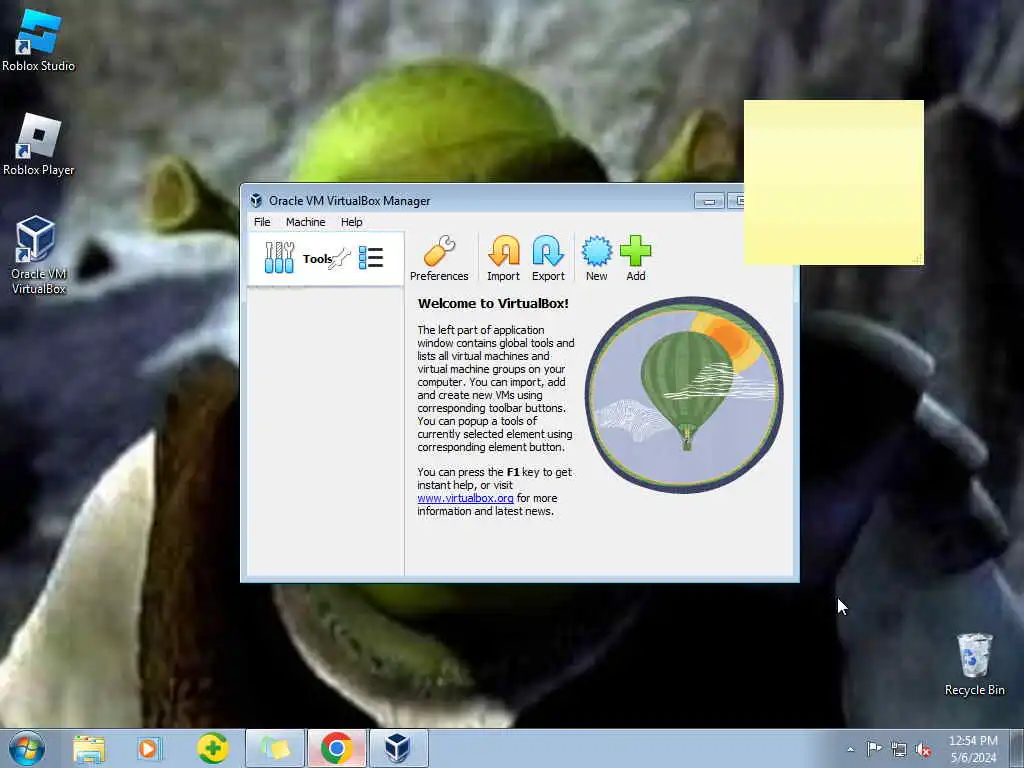The image size is (1024, 768).
Task: Click the hot-air balloon welcome illustration
Action: [x=684, y=394]
